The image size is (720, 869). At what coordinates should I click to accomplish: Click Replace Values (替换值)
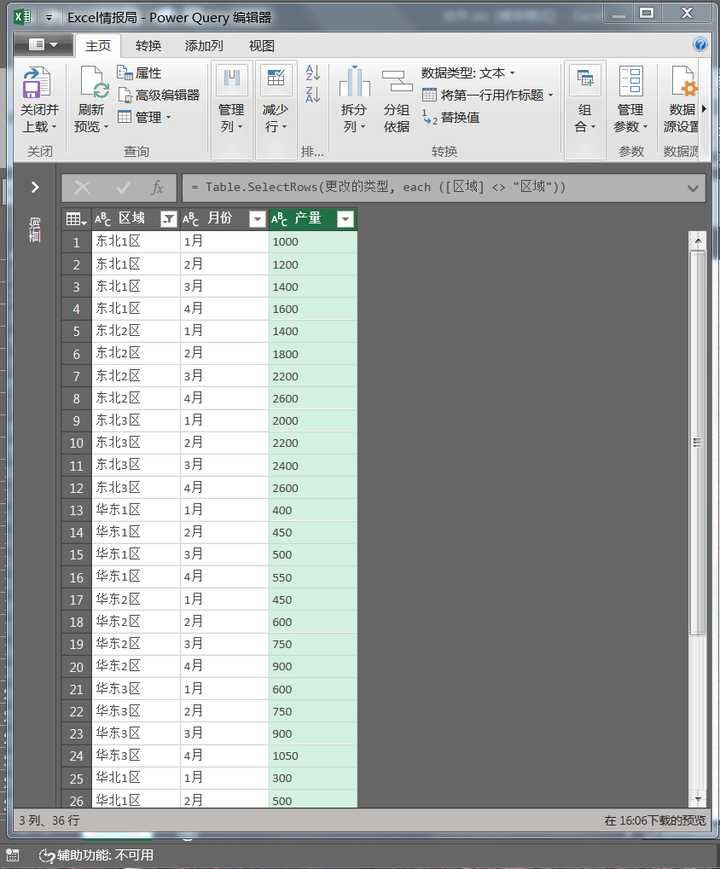451,117
